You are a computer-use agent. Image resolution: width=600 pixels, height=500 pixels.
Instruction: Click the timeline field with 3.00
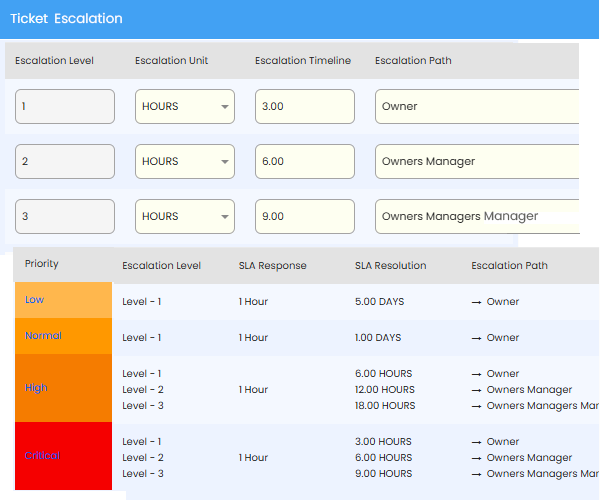(305, 106)
